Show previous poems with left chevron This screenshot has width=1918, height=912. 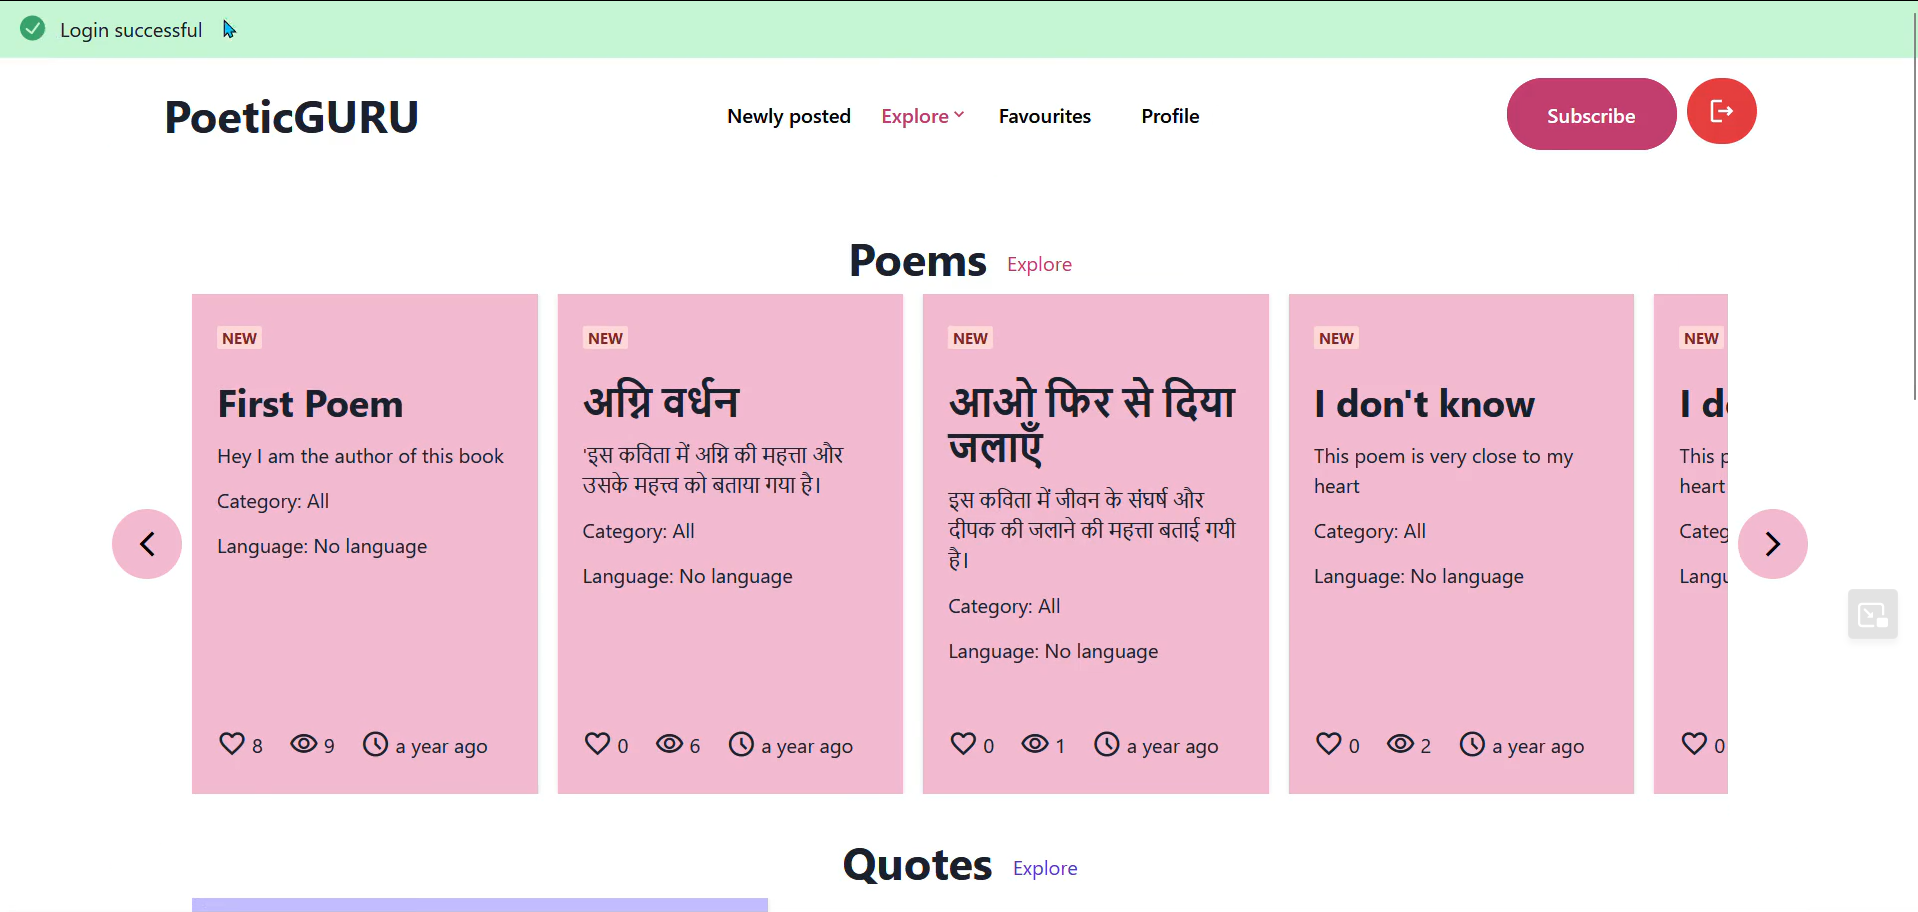coord(147,544)
